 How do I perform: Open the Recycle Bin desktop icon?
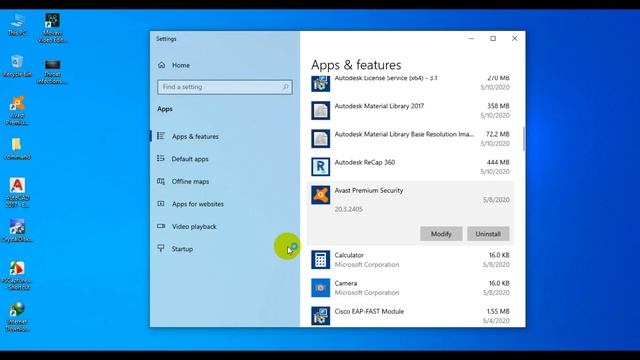pyautogui.click(x=17, y=66)
